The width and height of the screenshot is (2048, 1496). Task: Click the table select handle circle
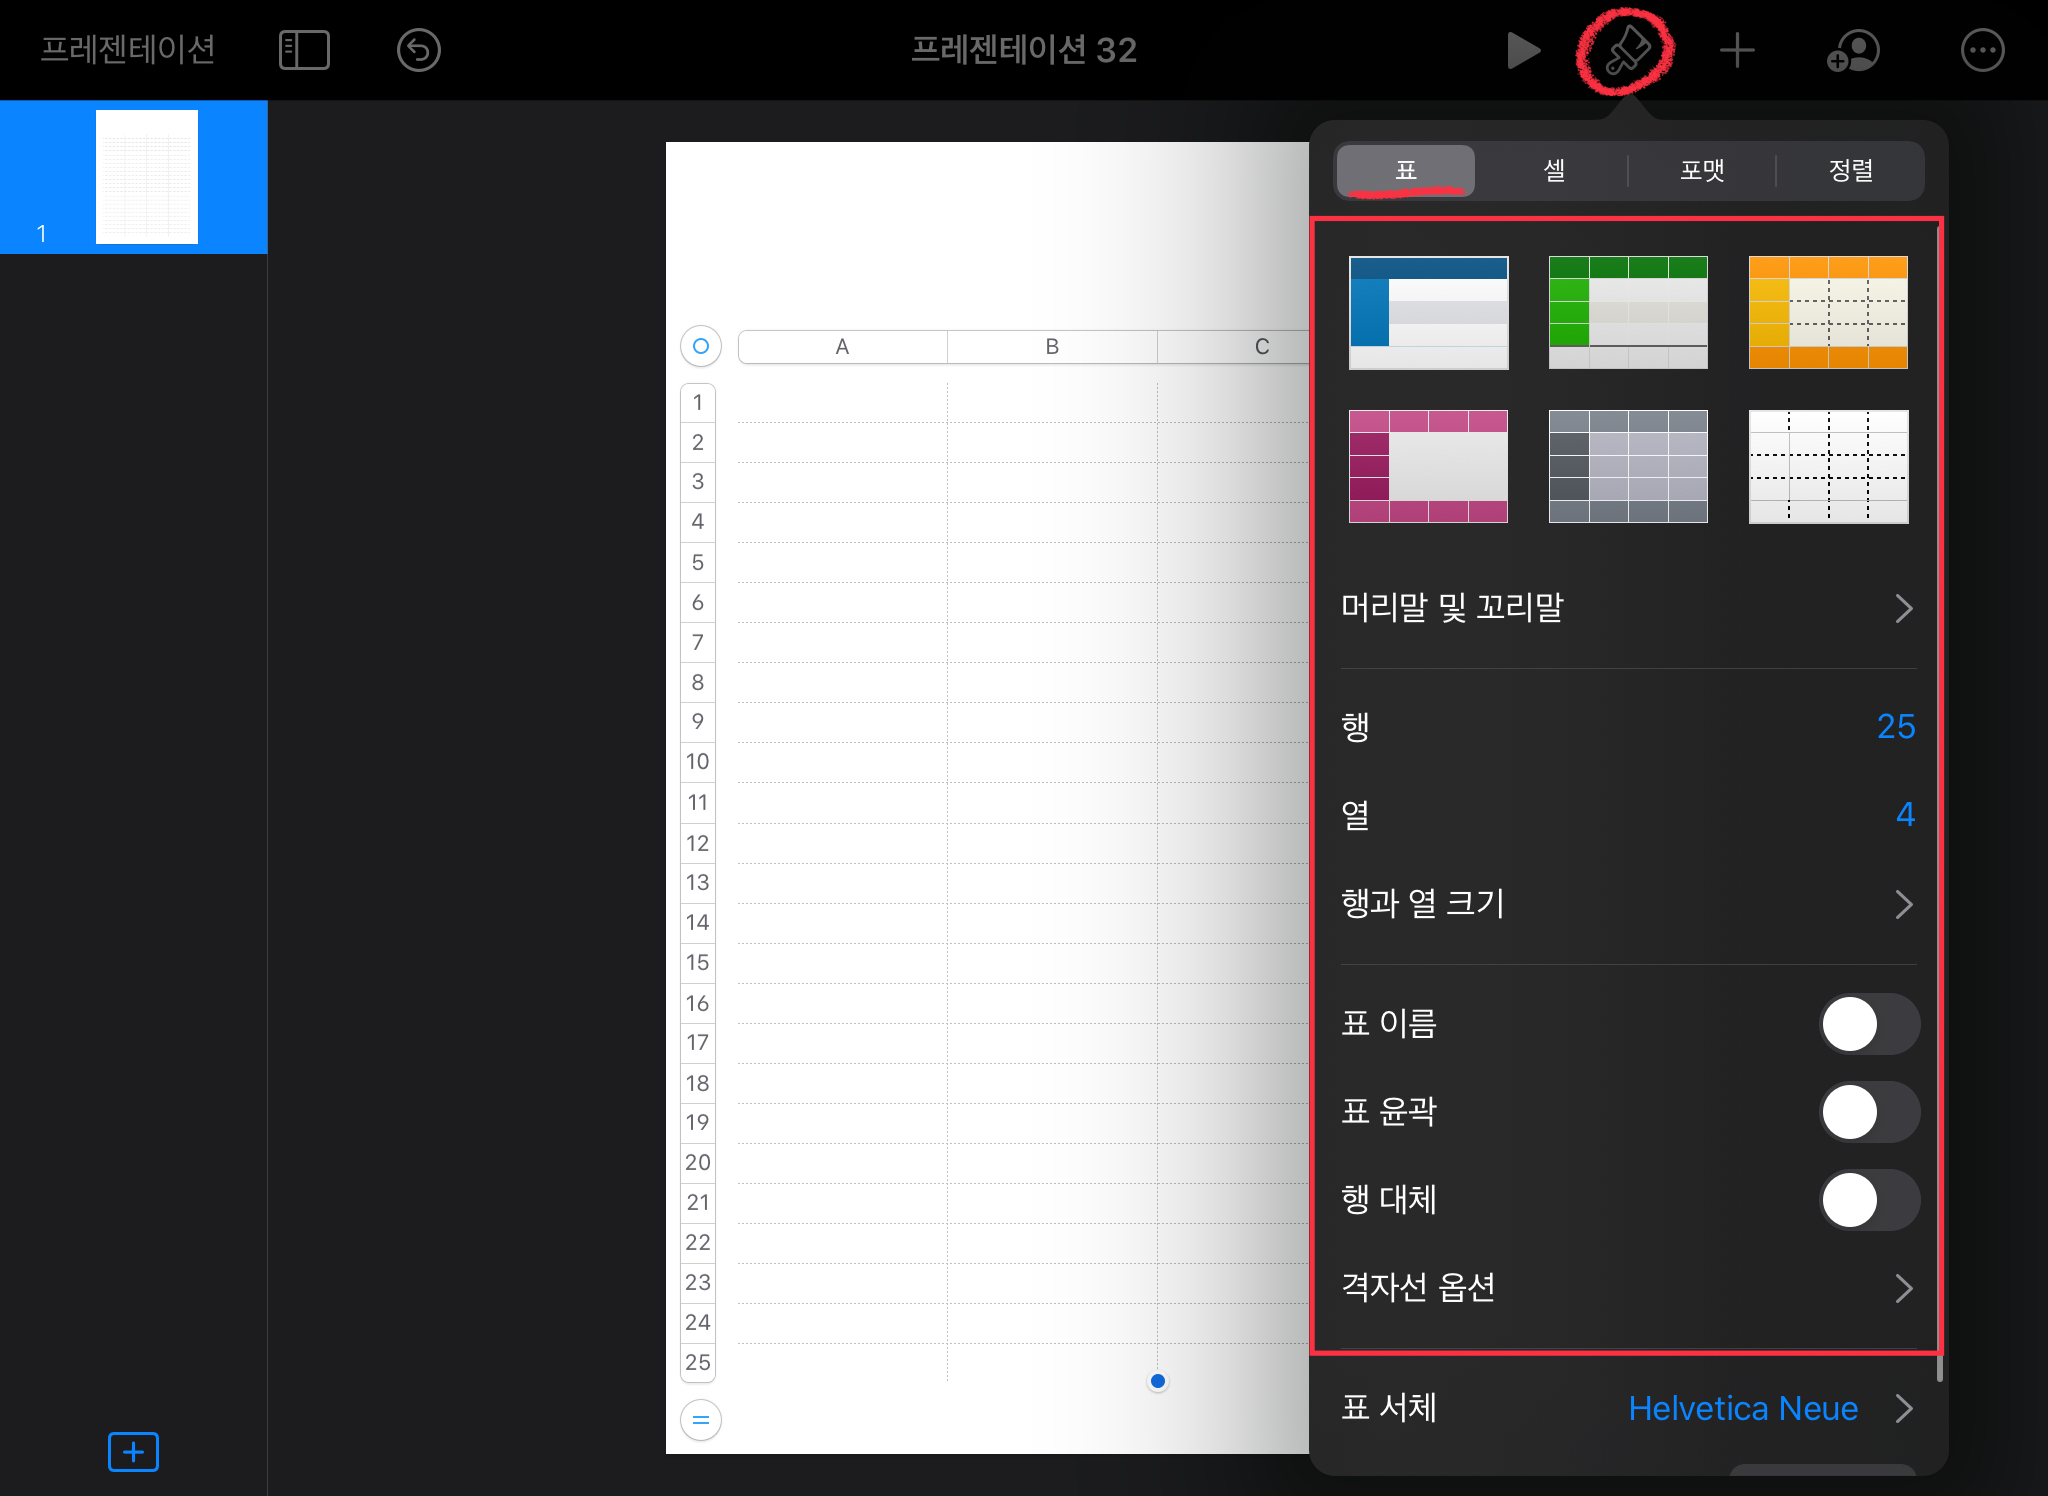click(x=701, y=346)
